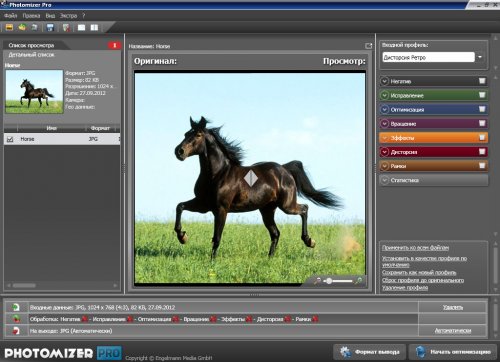Screen dimensions: 500x362
Task: Expand the Статистика section chevron
Action: 385,180
